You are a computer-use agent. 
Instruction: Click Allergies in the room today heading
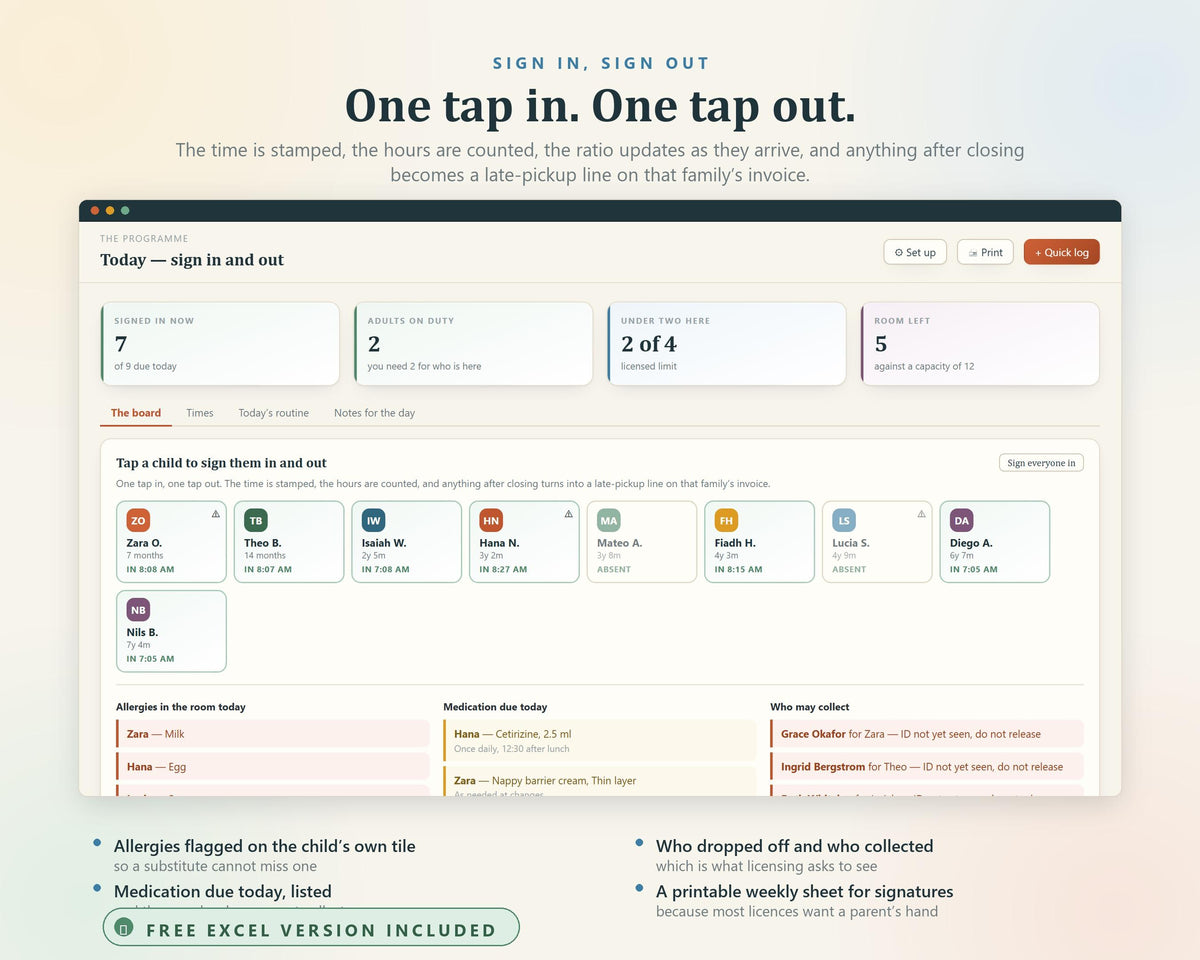181,707
